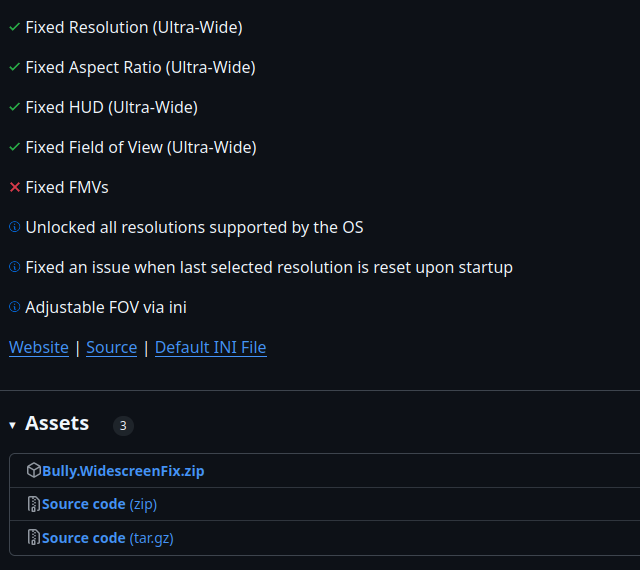
Task: Click the green checkmark beside Fixed Aspect Ratio
Action: [15, 67]
